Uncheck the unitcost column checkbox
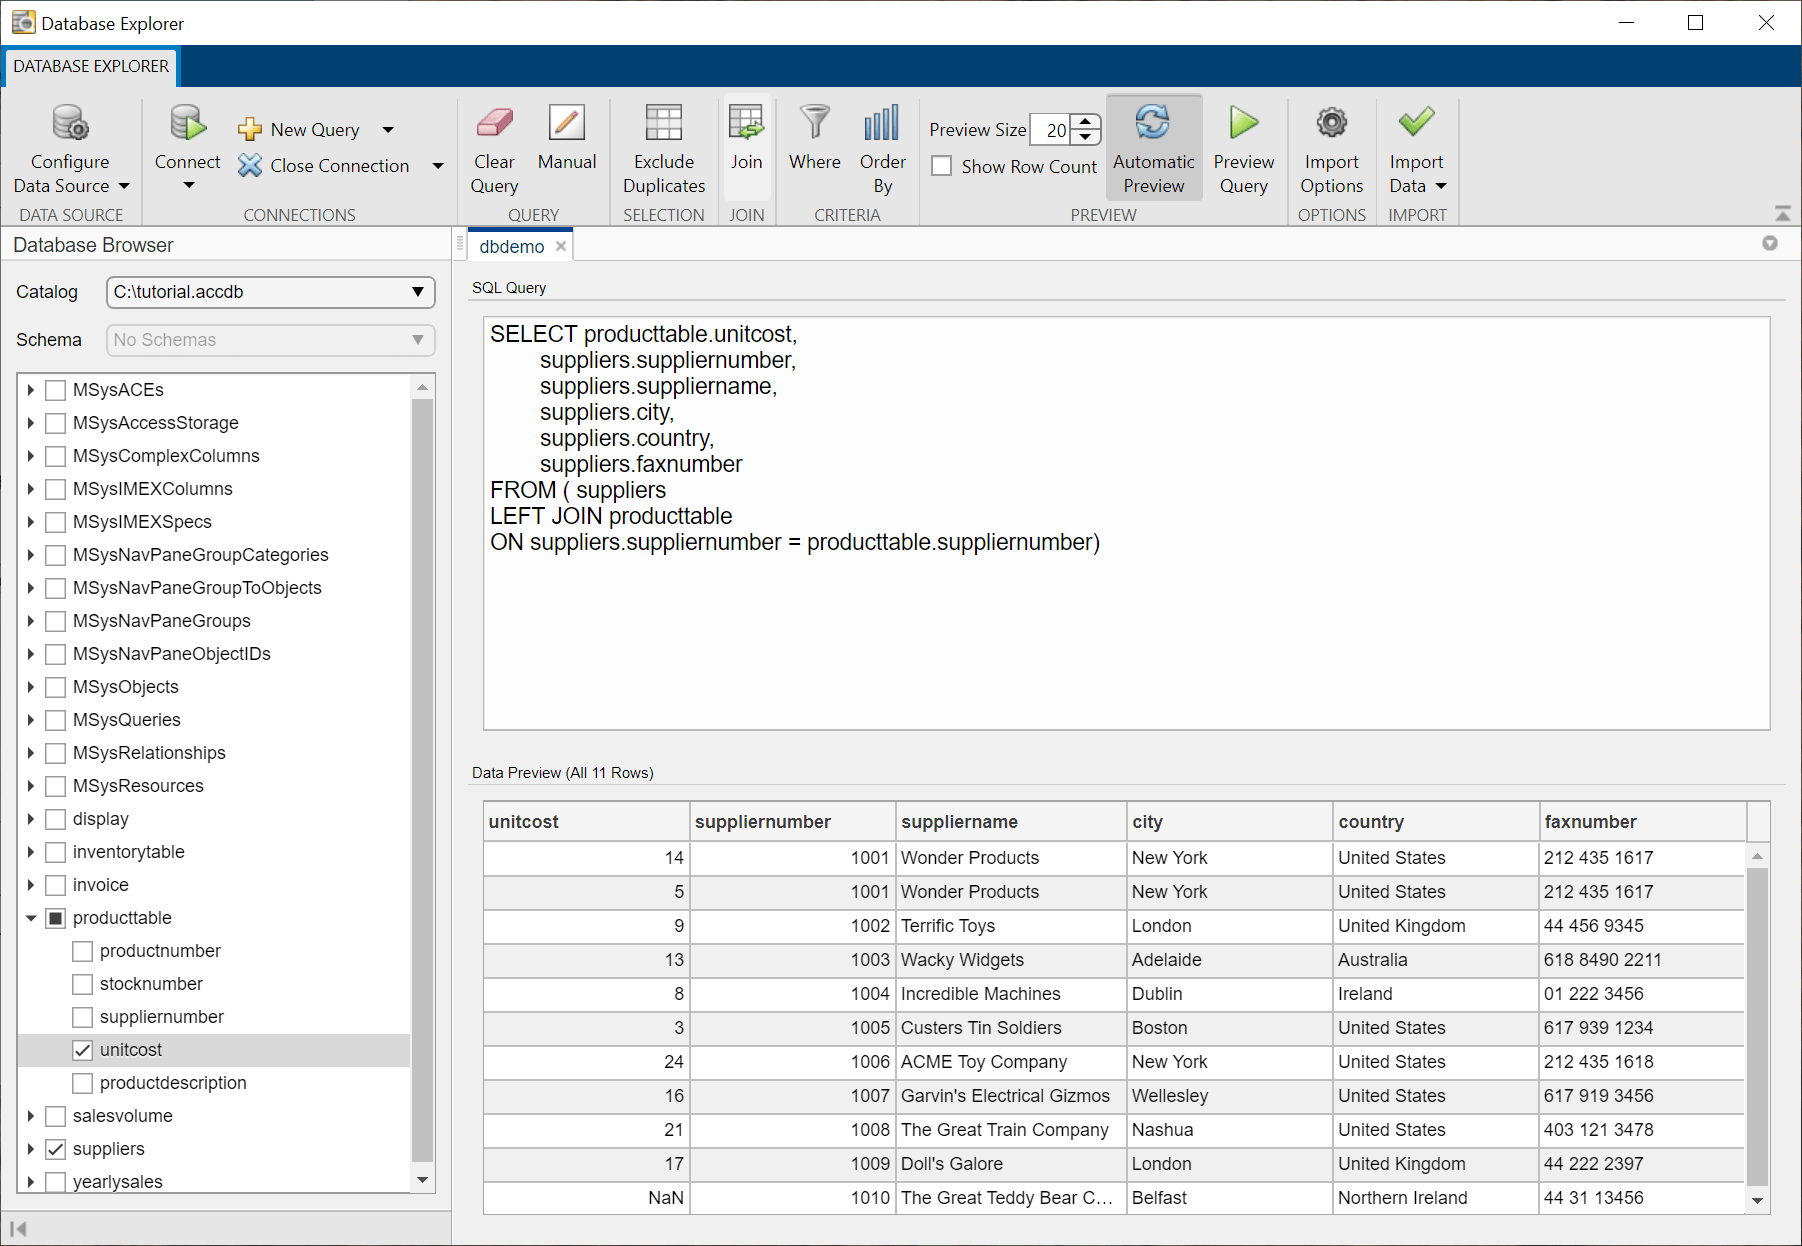The width and height of the screenshot is (1802, 1246). pos(83,1050)
